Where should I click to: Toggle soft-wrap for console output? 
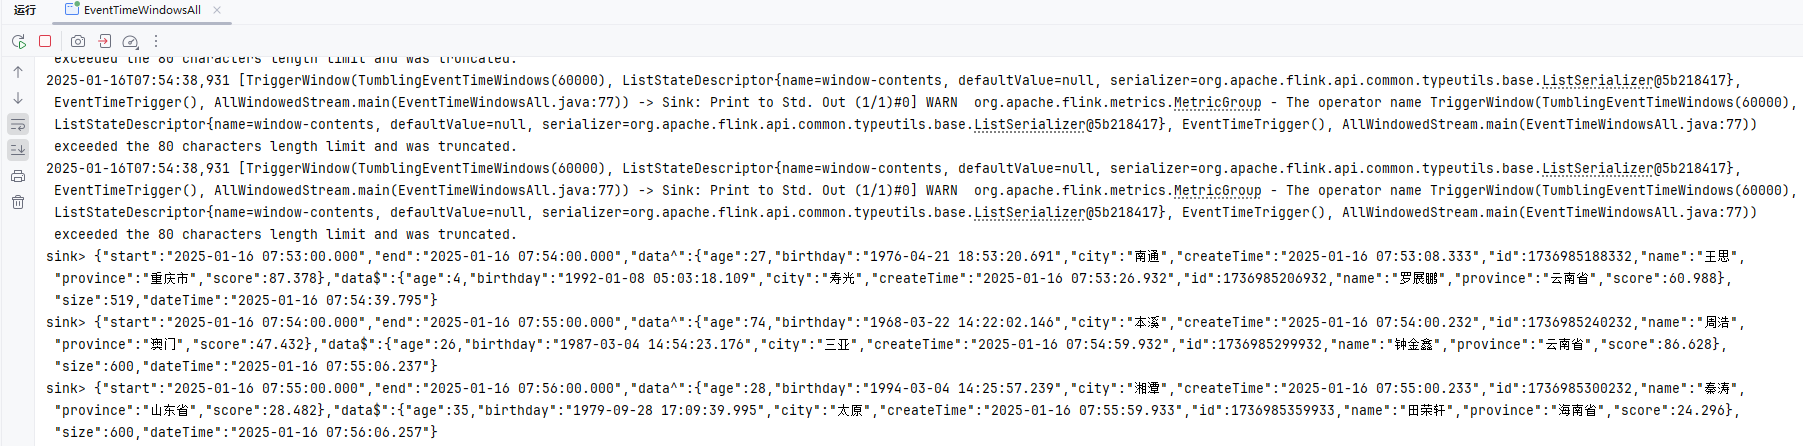point(18,124)
